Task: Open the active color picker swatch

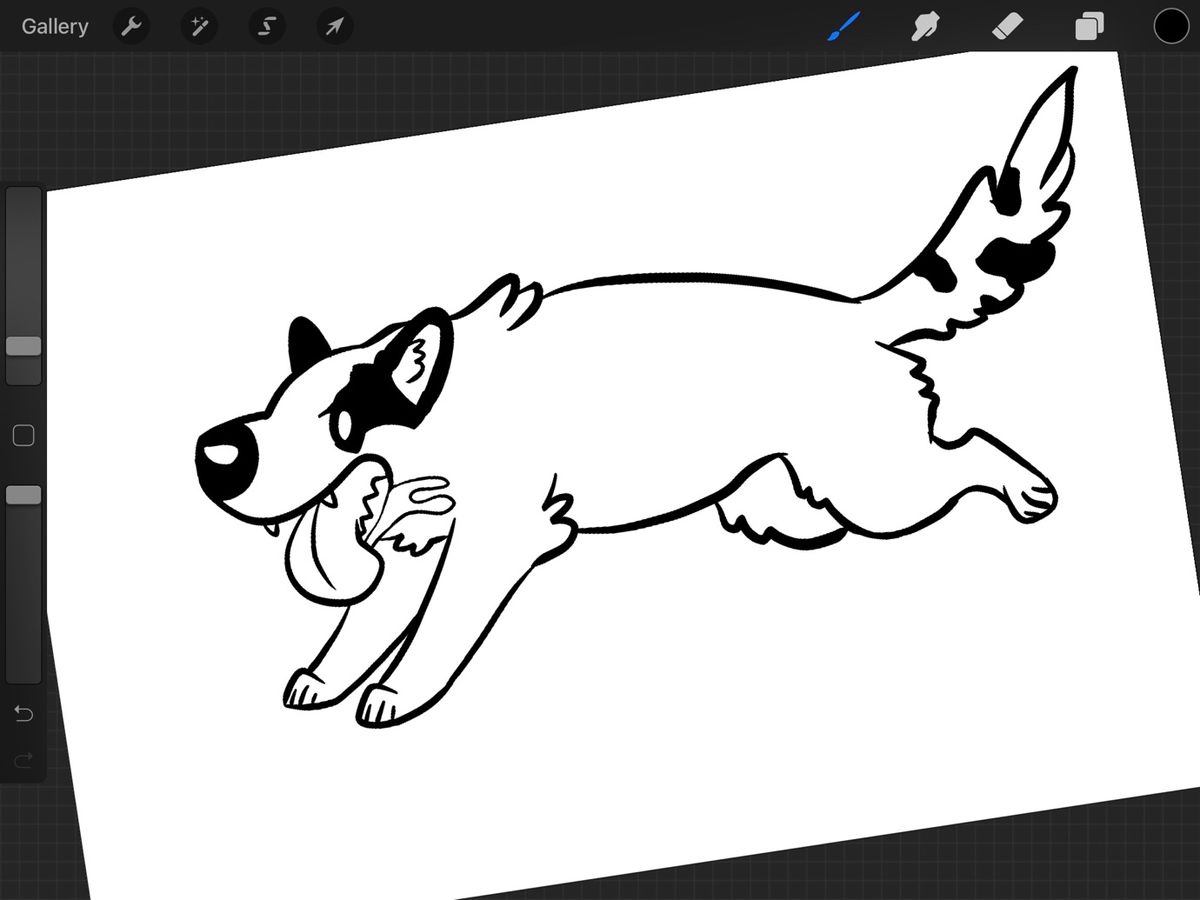Action: point(1171,26)
